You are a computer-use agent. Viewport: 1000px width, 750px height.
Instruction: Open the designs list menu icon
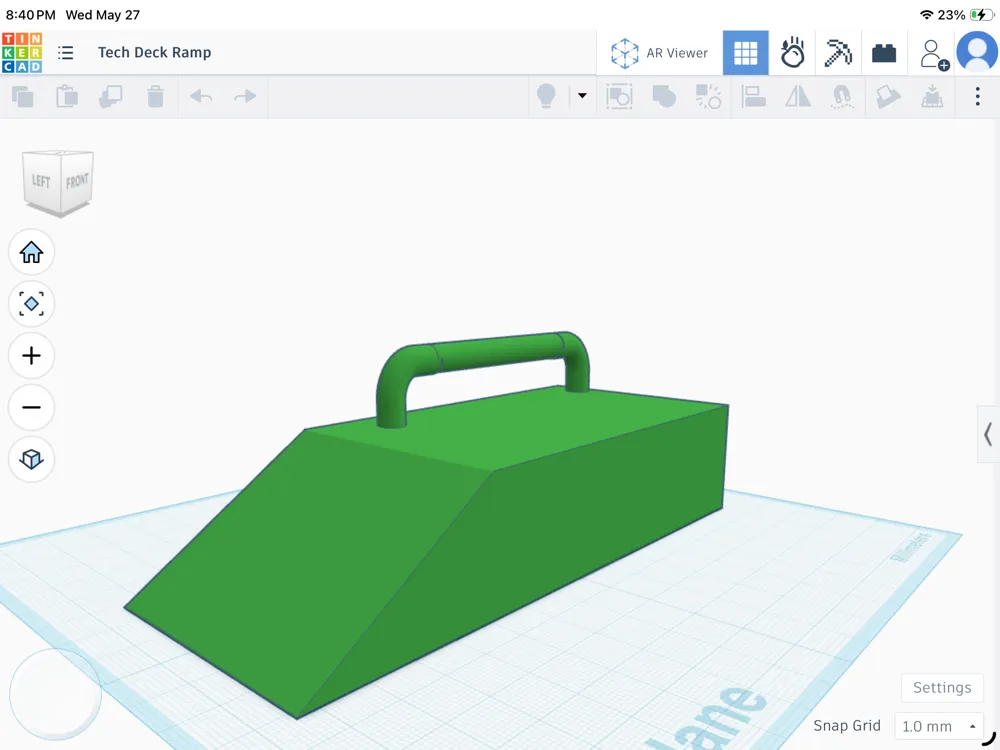pyautogui.click(x=66, y=52)
